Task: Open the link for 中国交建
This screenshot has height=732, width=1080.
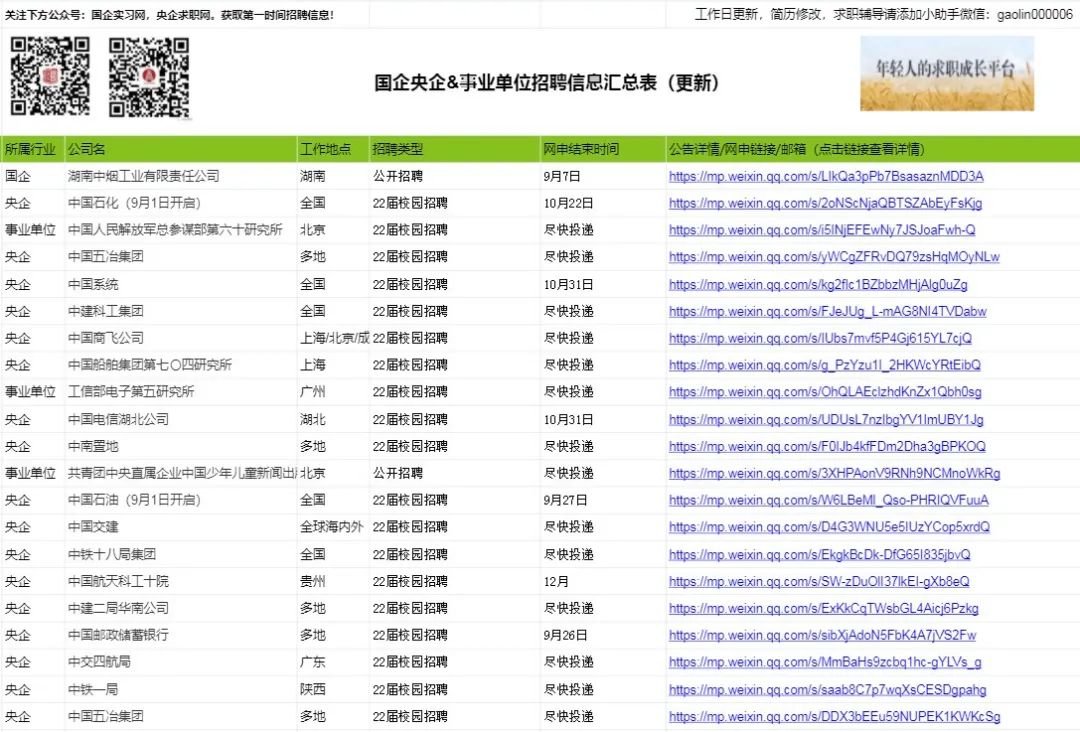Action: [829, 527]
